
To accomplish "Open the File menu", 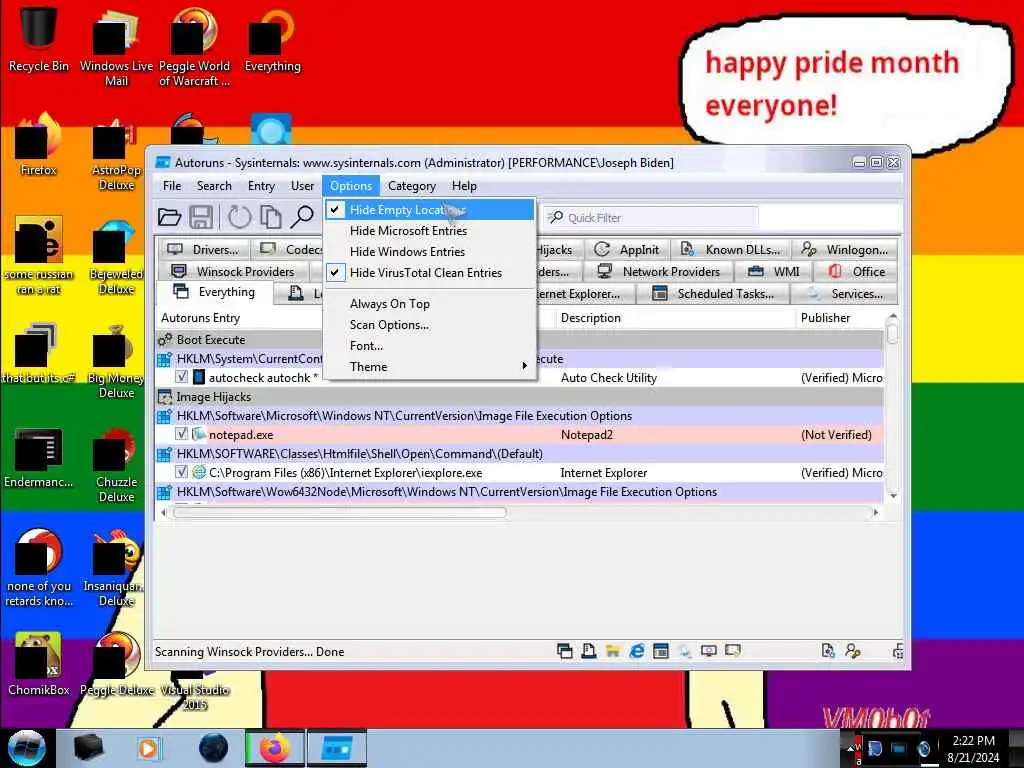I will pos(172,186).
